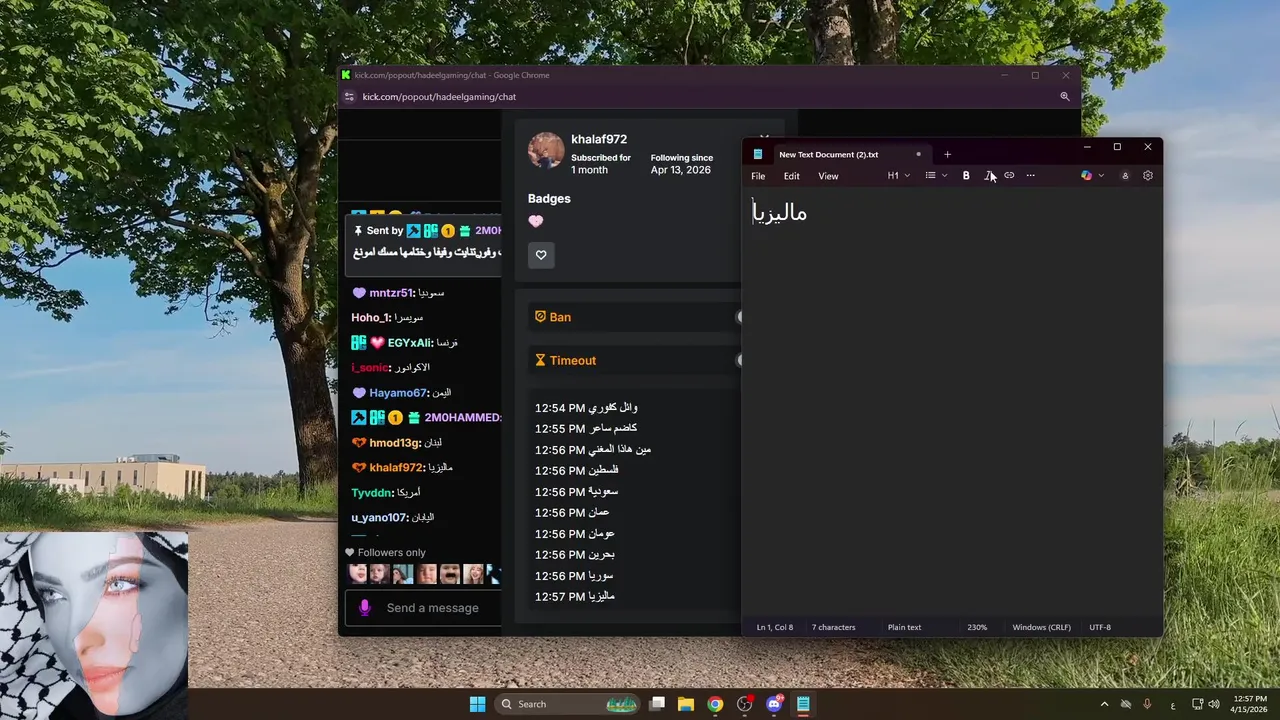Click the first emote in the emote row

click(x=357, y=574)
